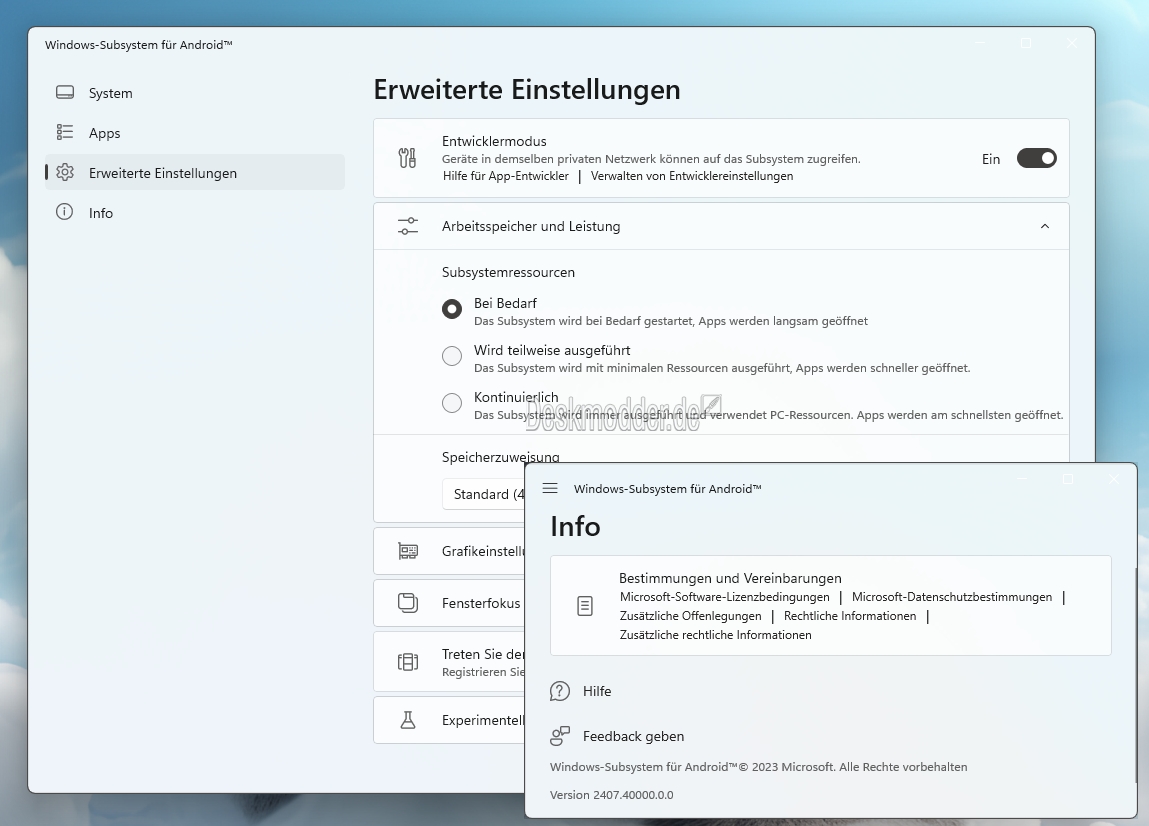Open Hilfe für App-Entwickler link
This screenshot has height=826, width=1149.
pyautogui.click(x=506, y=176)
